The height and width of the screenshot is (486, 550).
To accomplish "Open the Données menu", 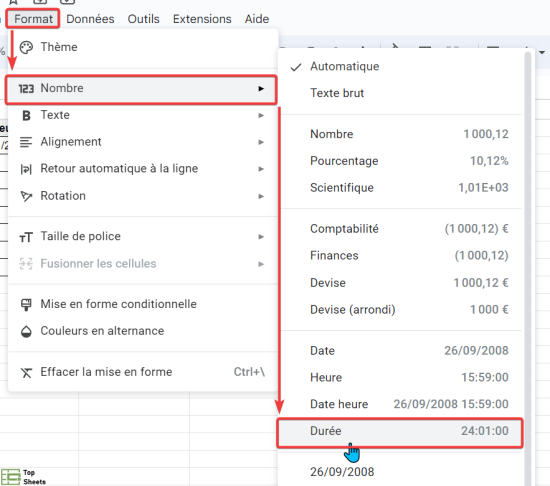I will tap(90, 19).
